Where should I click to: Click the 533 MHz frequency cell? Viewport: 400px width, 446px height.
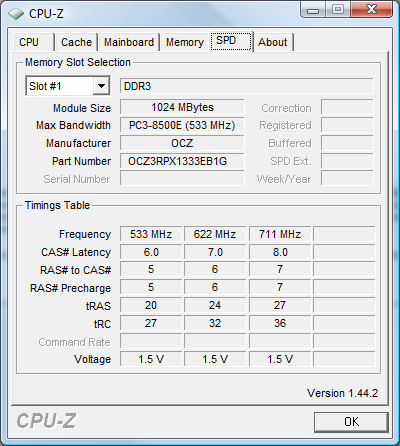click(x=151, y=234)
